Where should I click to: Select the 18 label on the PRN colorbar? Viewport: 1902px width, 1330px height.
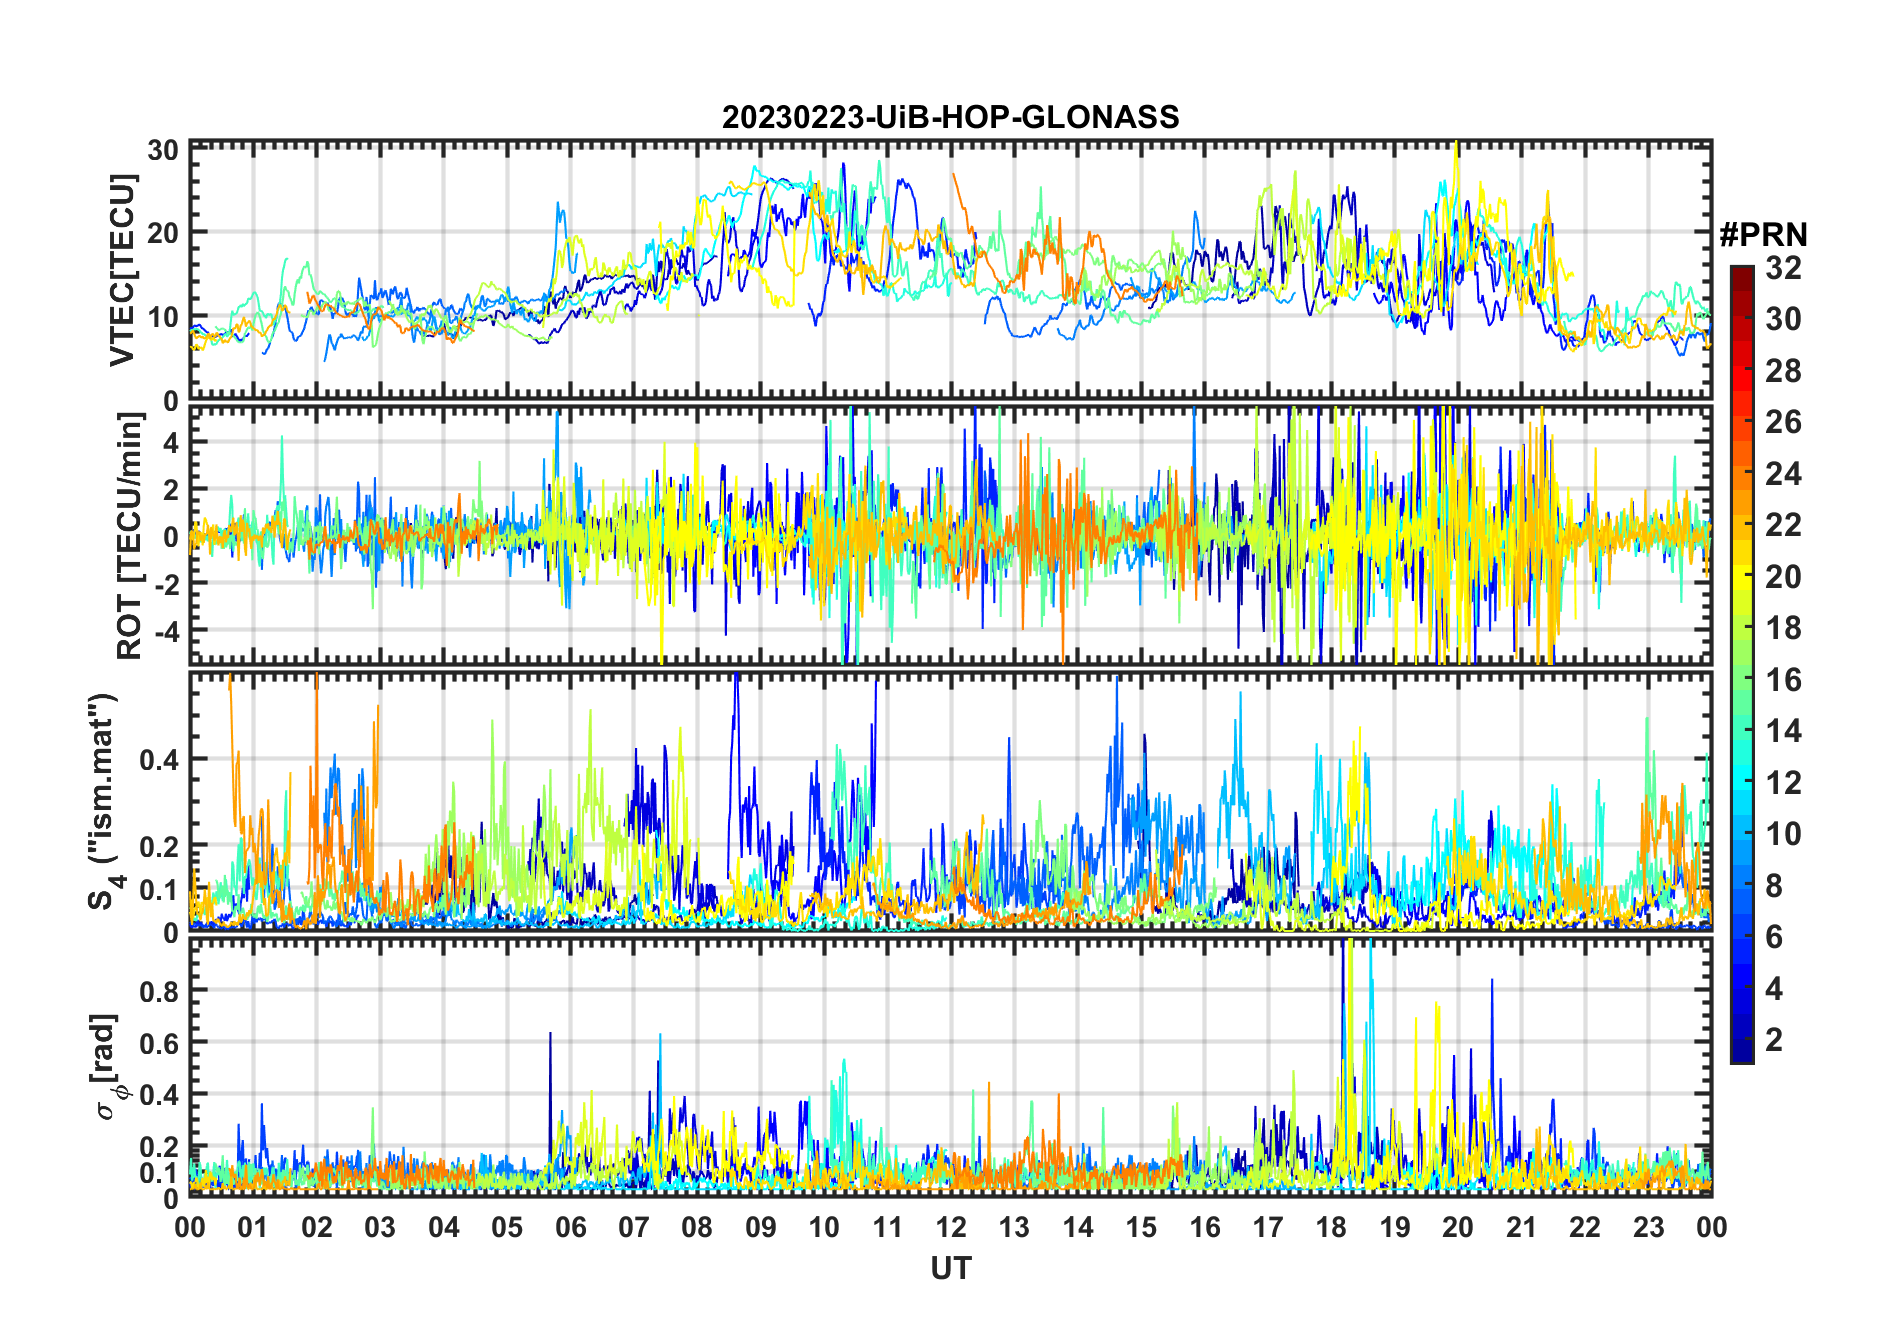1783,628
